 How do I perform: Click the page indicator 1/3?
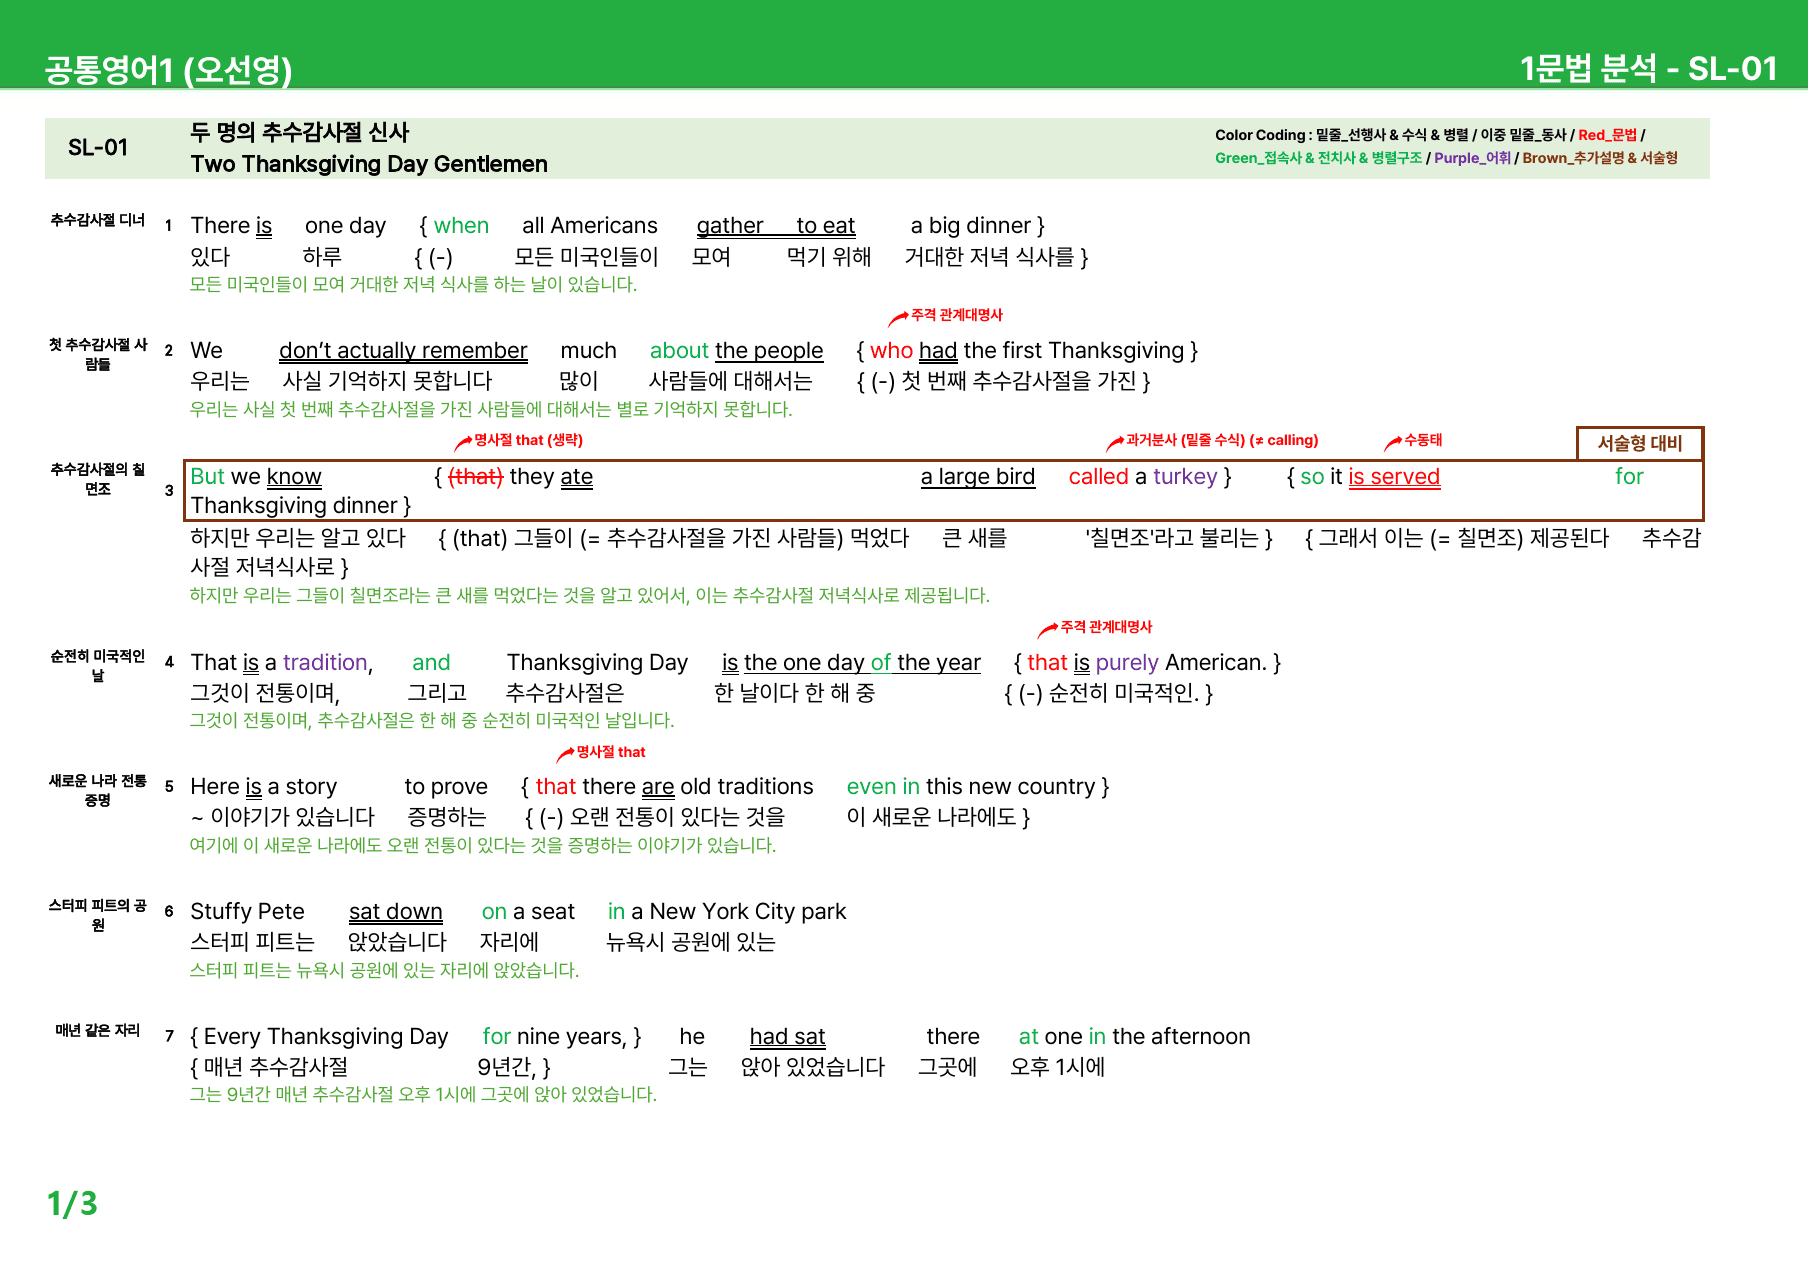(x=72, y=1203)
